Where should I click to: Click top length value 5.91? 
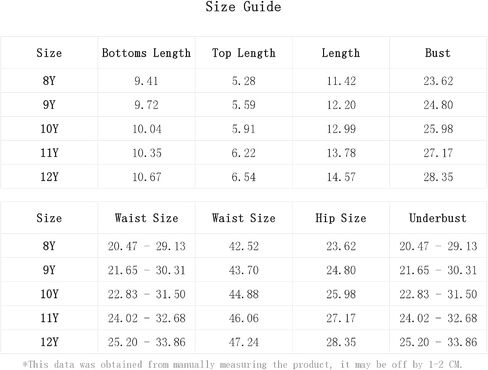(244, 129)
